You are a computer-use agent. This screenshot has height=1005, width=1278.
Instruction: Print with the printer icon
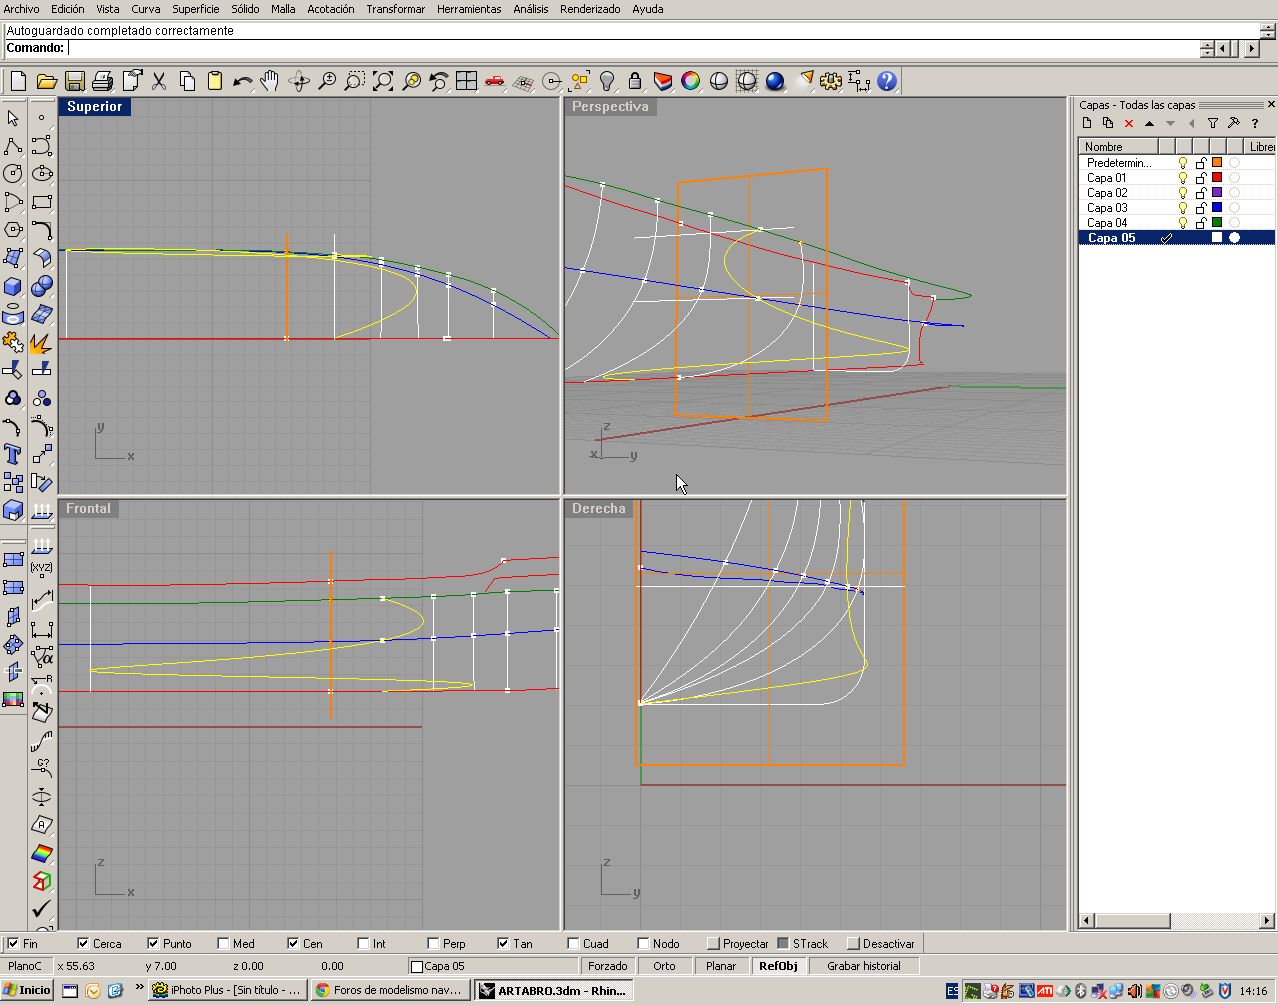click(102, 81)
